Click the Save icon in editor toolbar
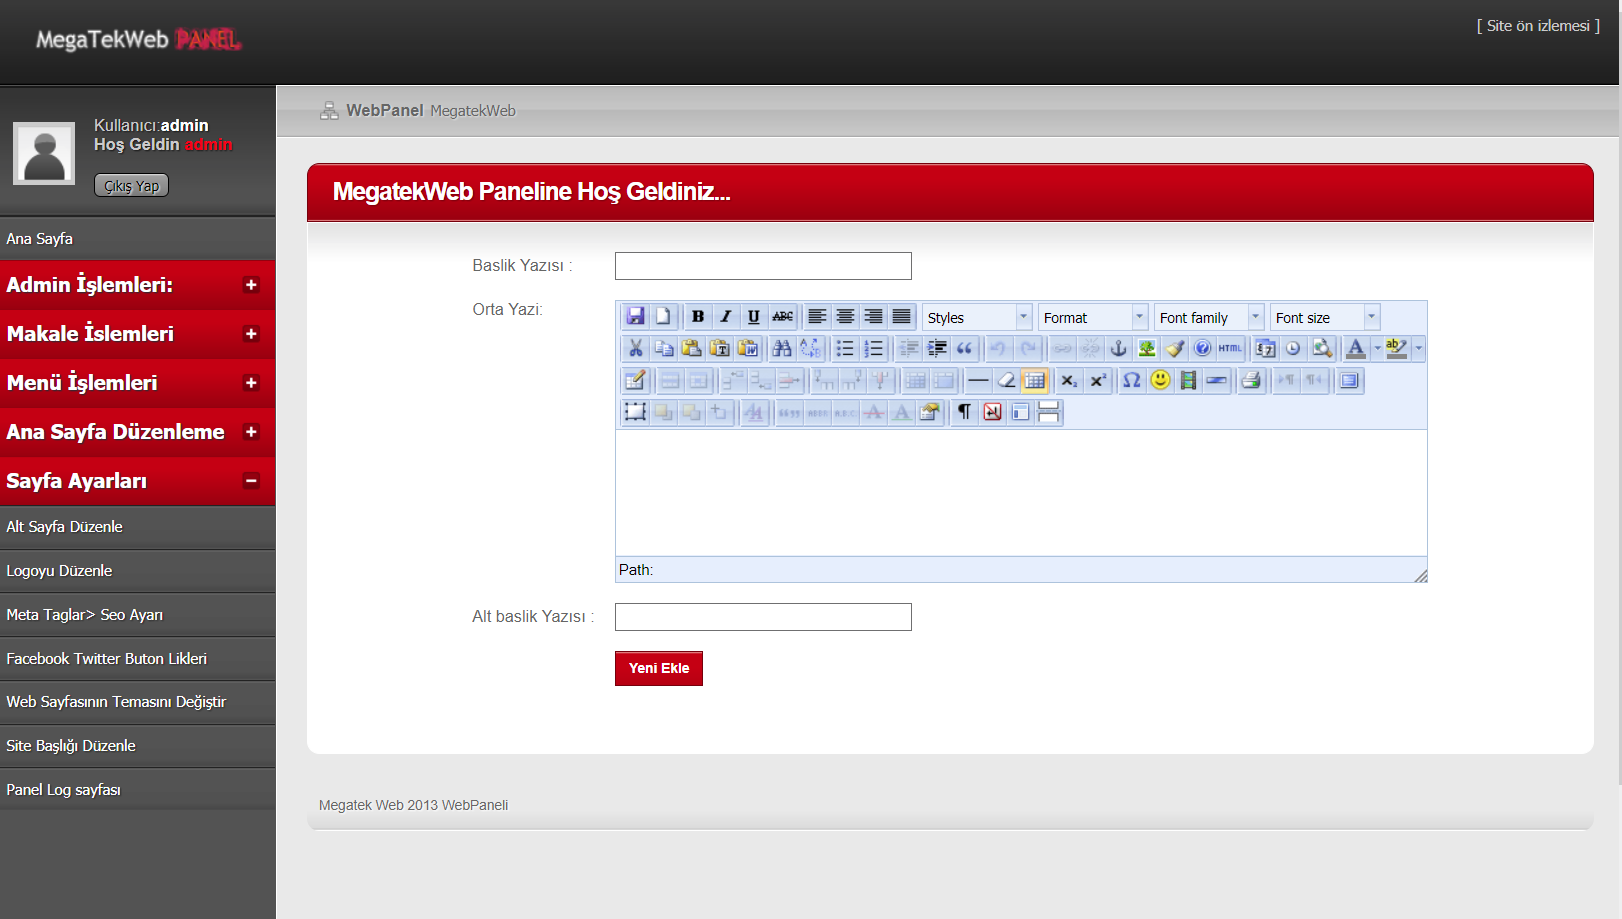Viewport: 1622px width, 919px height. (635, 317)
